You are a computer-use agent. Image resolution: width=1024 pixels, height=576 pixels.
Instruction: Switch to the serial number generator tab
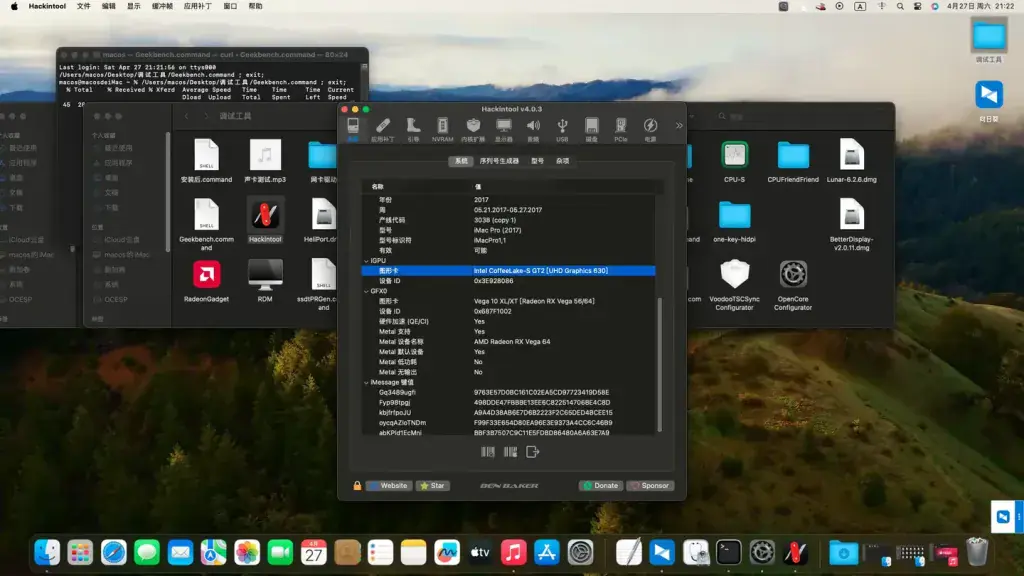[499, 161]
